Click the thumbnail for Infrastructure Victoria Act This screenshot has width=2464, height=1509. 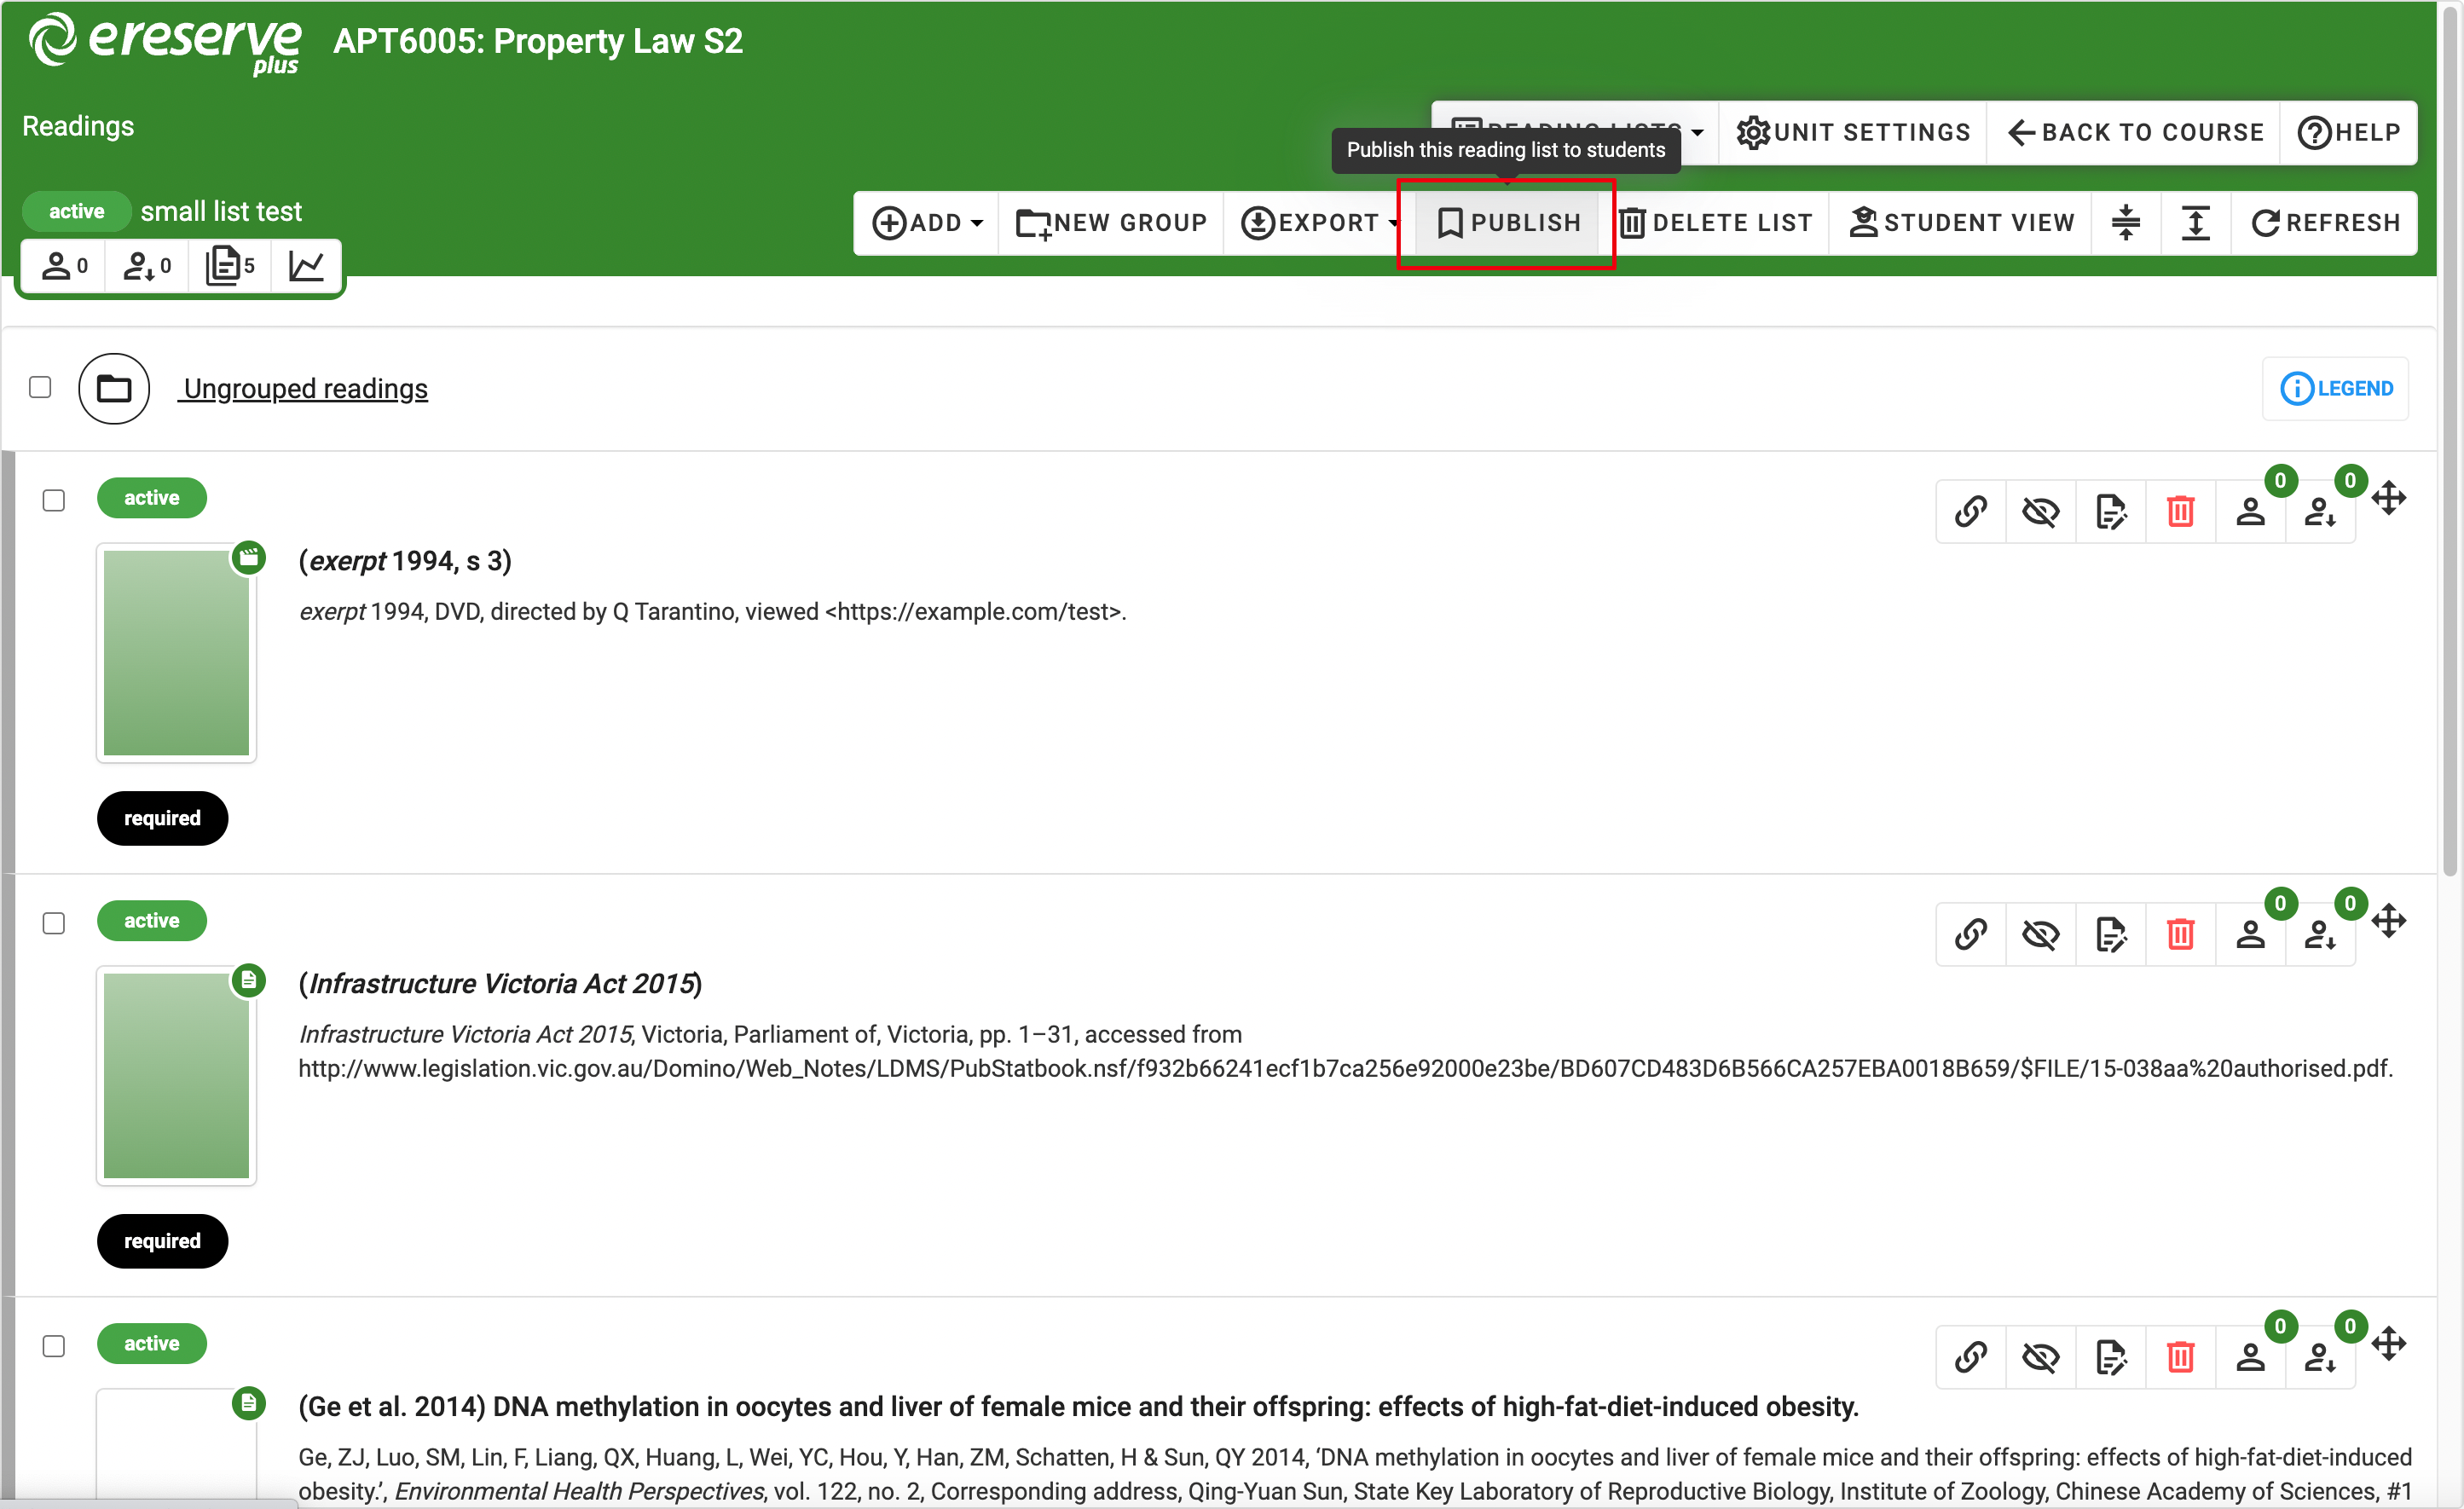(176, 1072)
